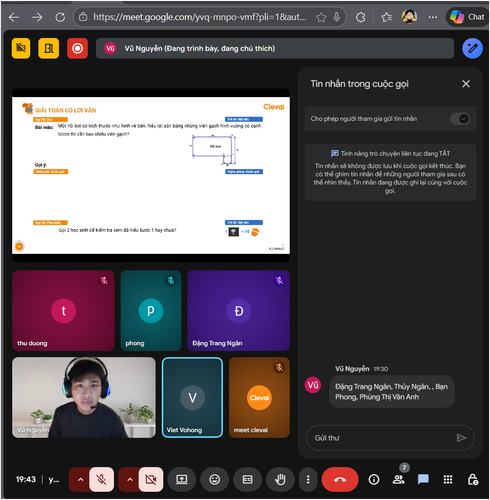This screenshot has height=500, width=490.
Task: Click the red record button
Action: click(x=77, y=48)
